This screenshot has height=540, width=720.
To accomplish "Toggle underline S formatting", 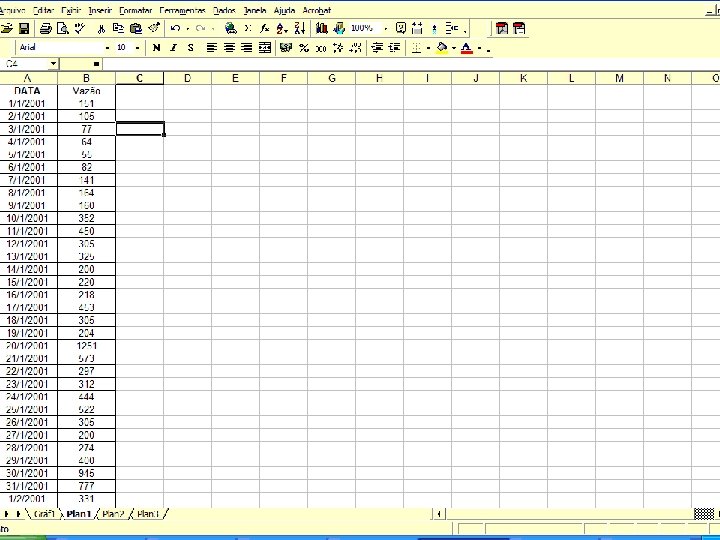I will pyautogui.click(x=190, y=48).
